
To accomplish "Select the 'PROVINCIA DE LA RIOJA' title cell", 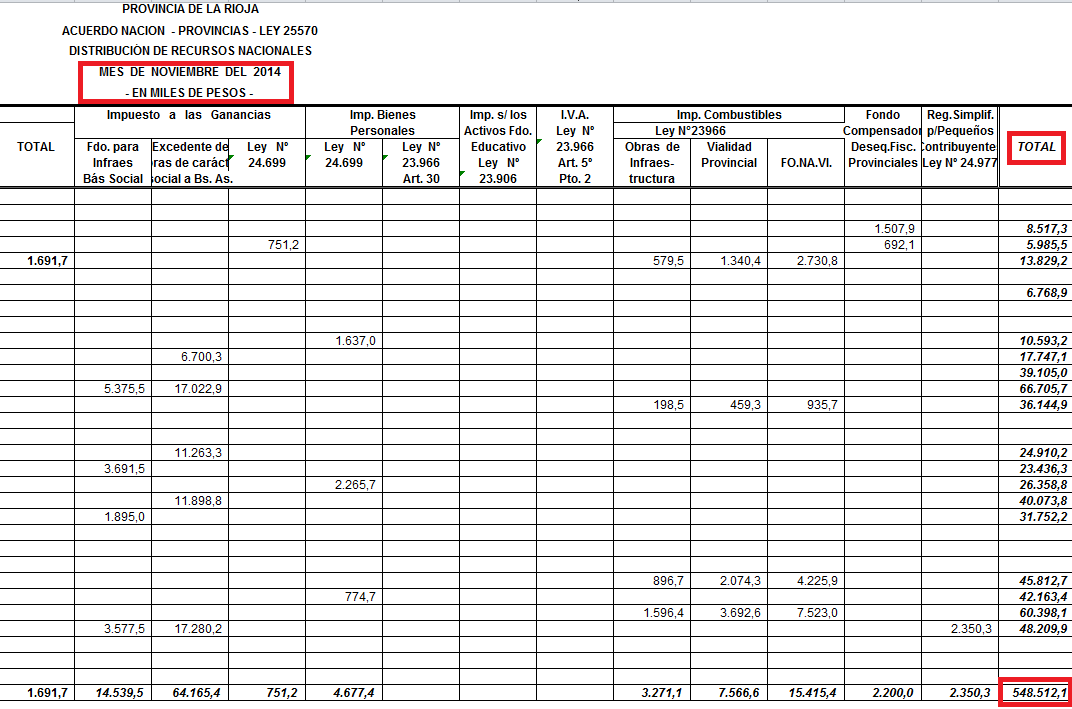I will (190, 9).
